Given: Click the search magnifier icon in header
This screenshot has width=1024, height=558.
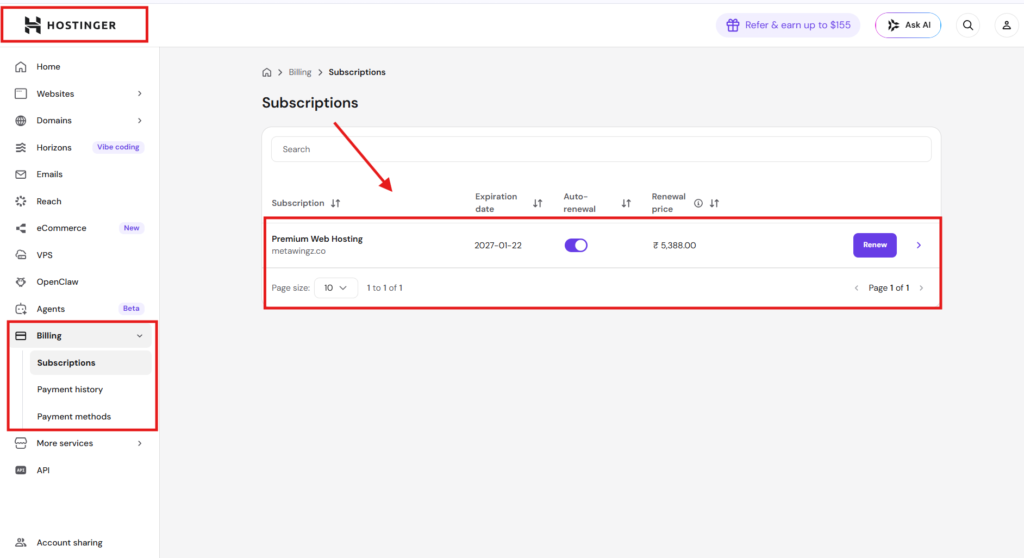Looking at the screenshot, I should [968, 25].
